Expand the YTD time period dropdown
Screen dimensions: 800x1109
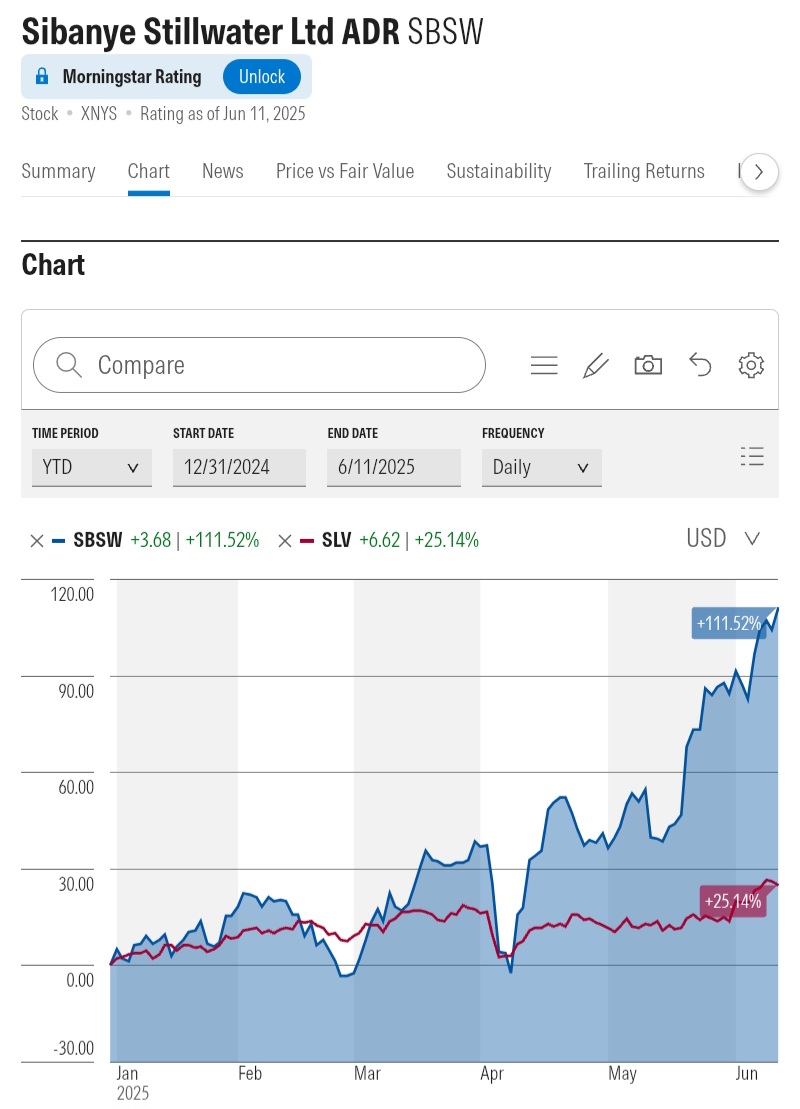pos(92,468)
